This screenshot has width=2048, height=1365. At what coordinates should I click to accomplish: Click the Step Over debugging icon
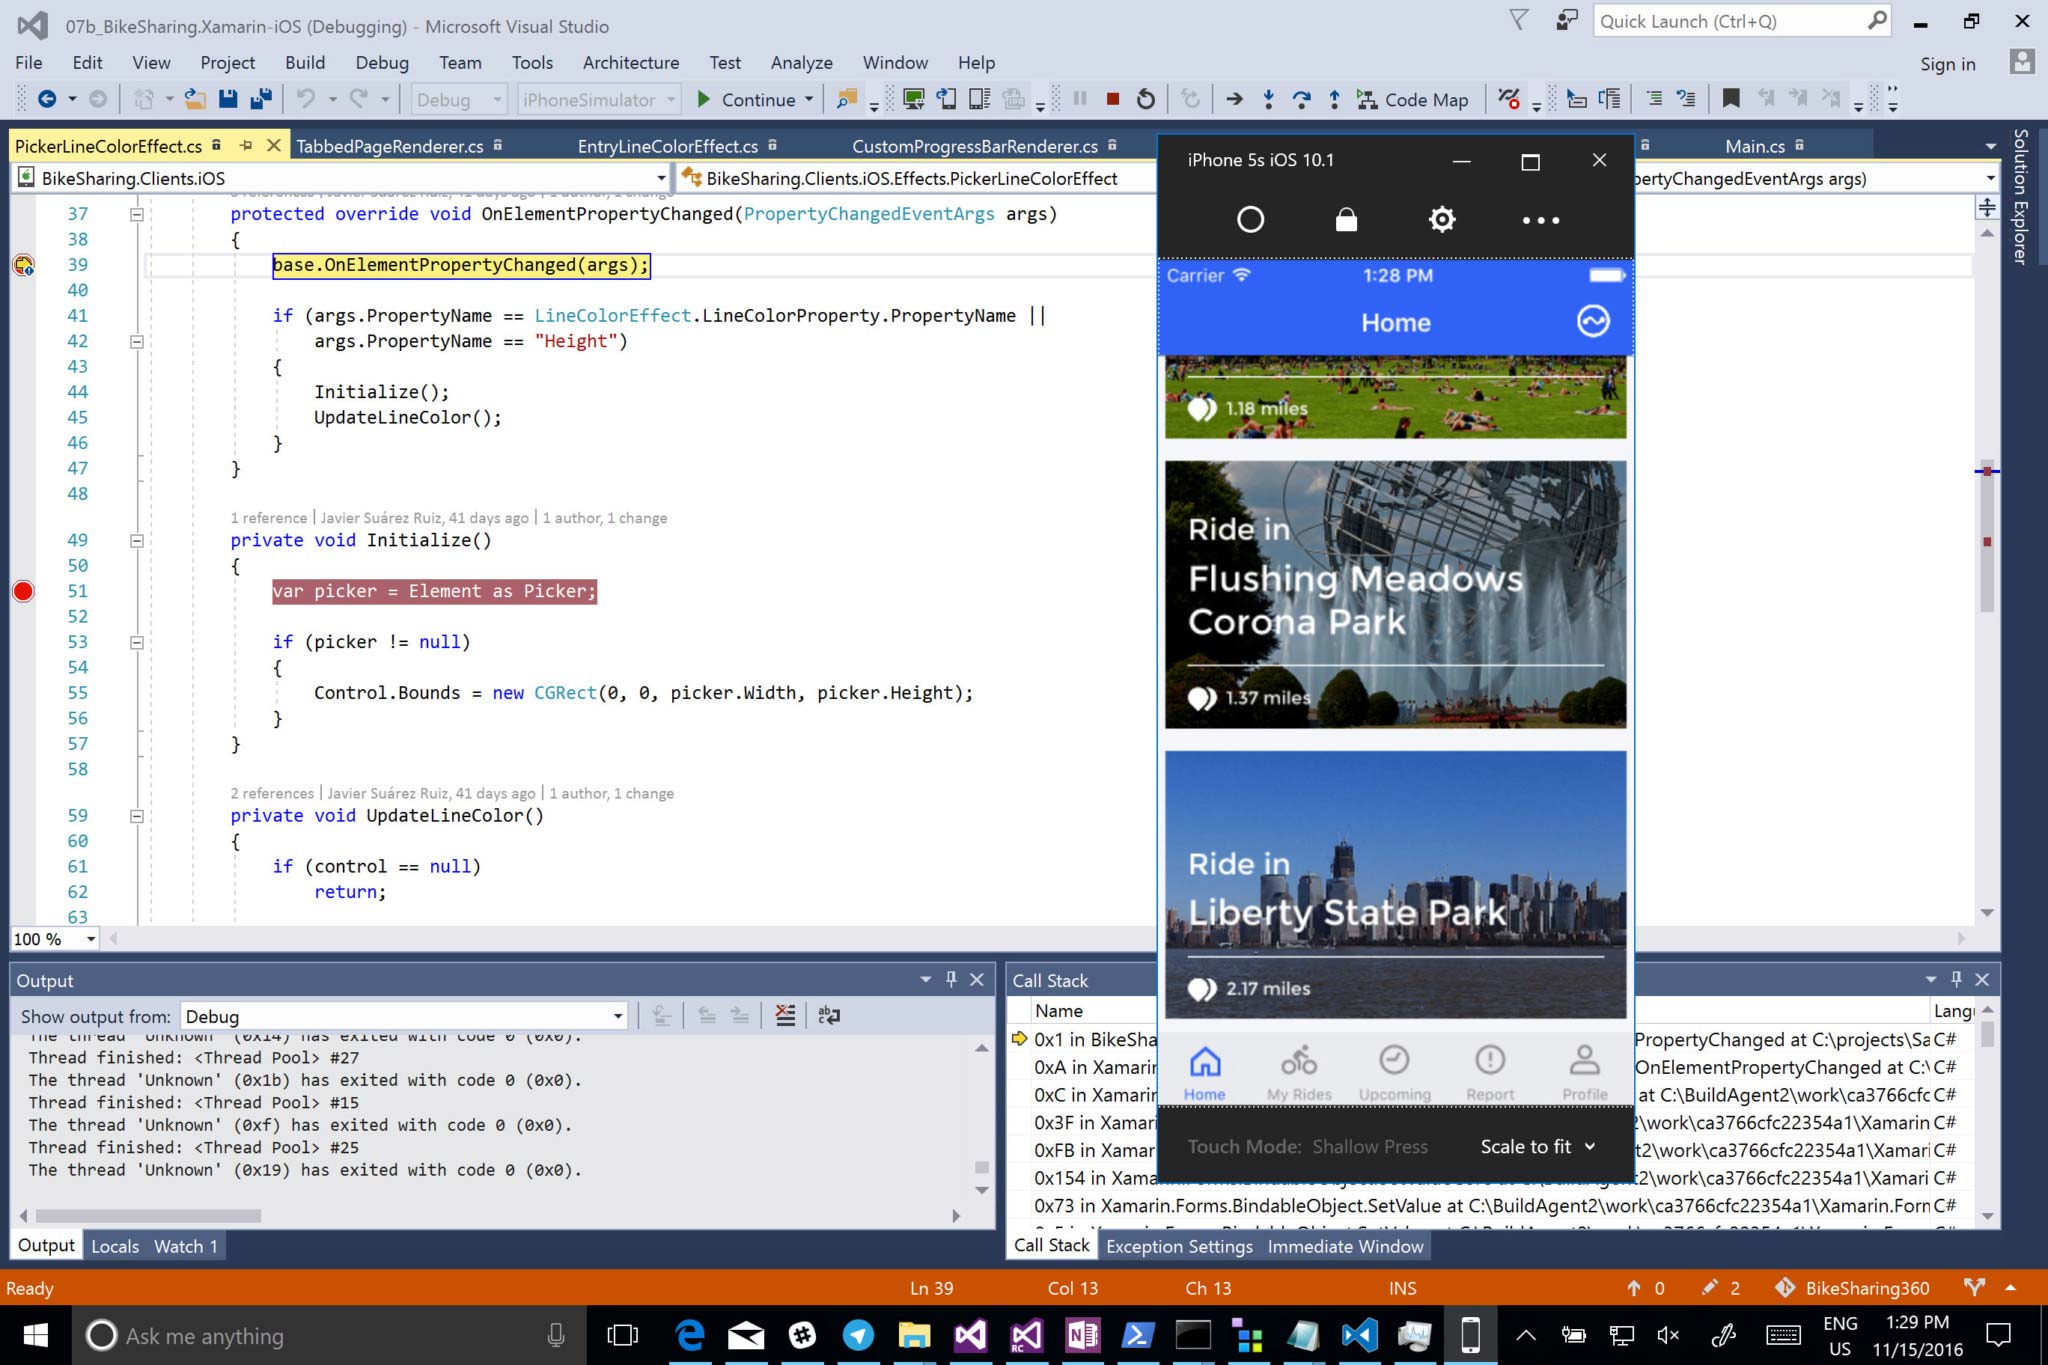click(1302, 98)
